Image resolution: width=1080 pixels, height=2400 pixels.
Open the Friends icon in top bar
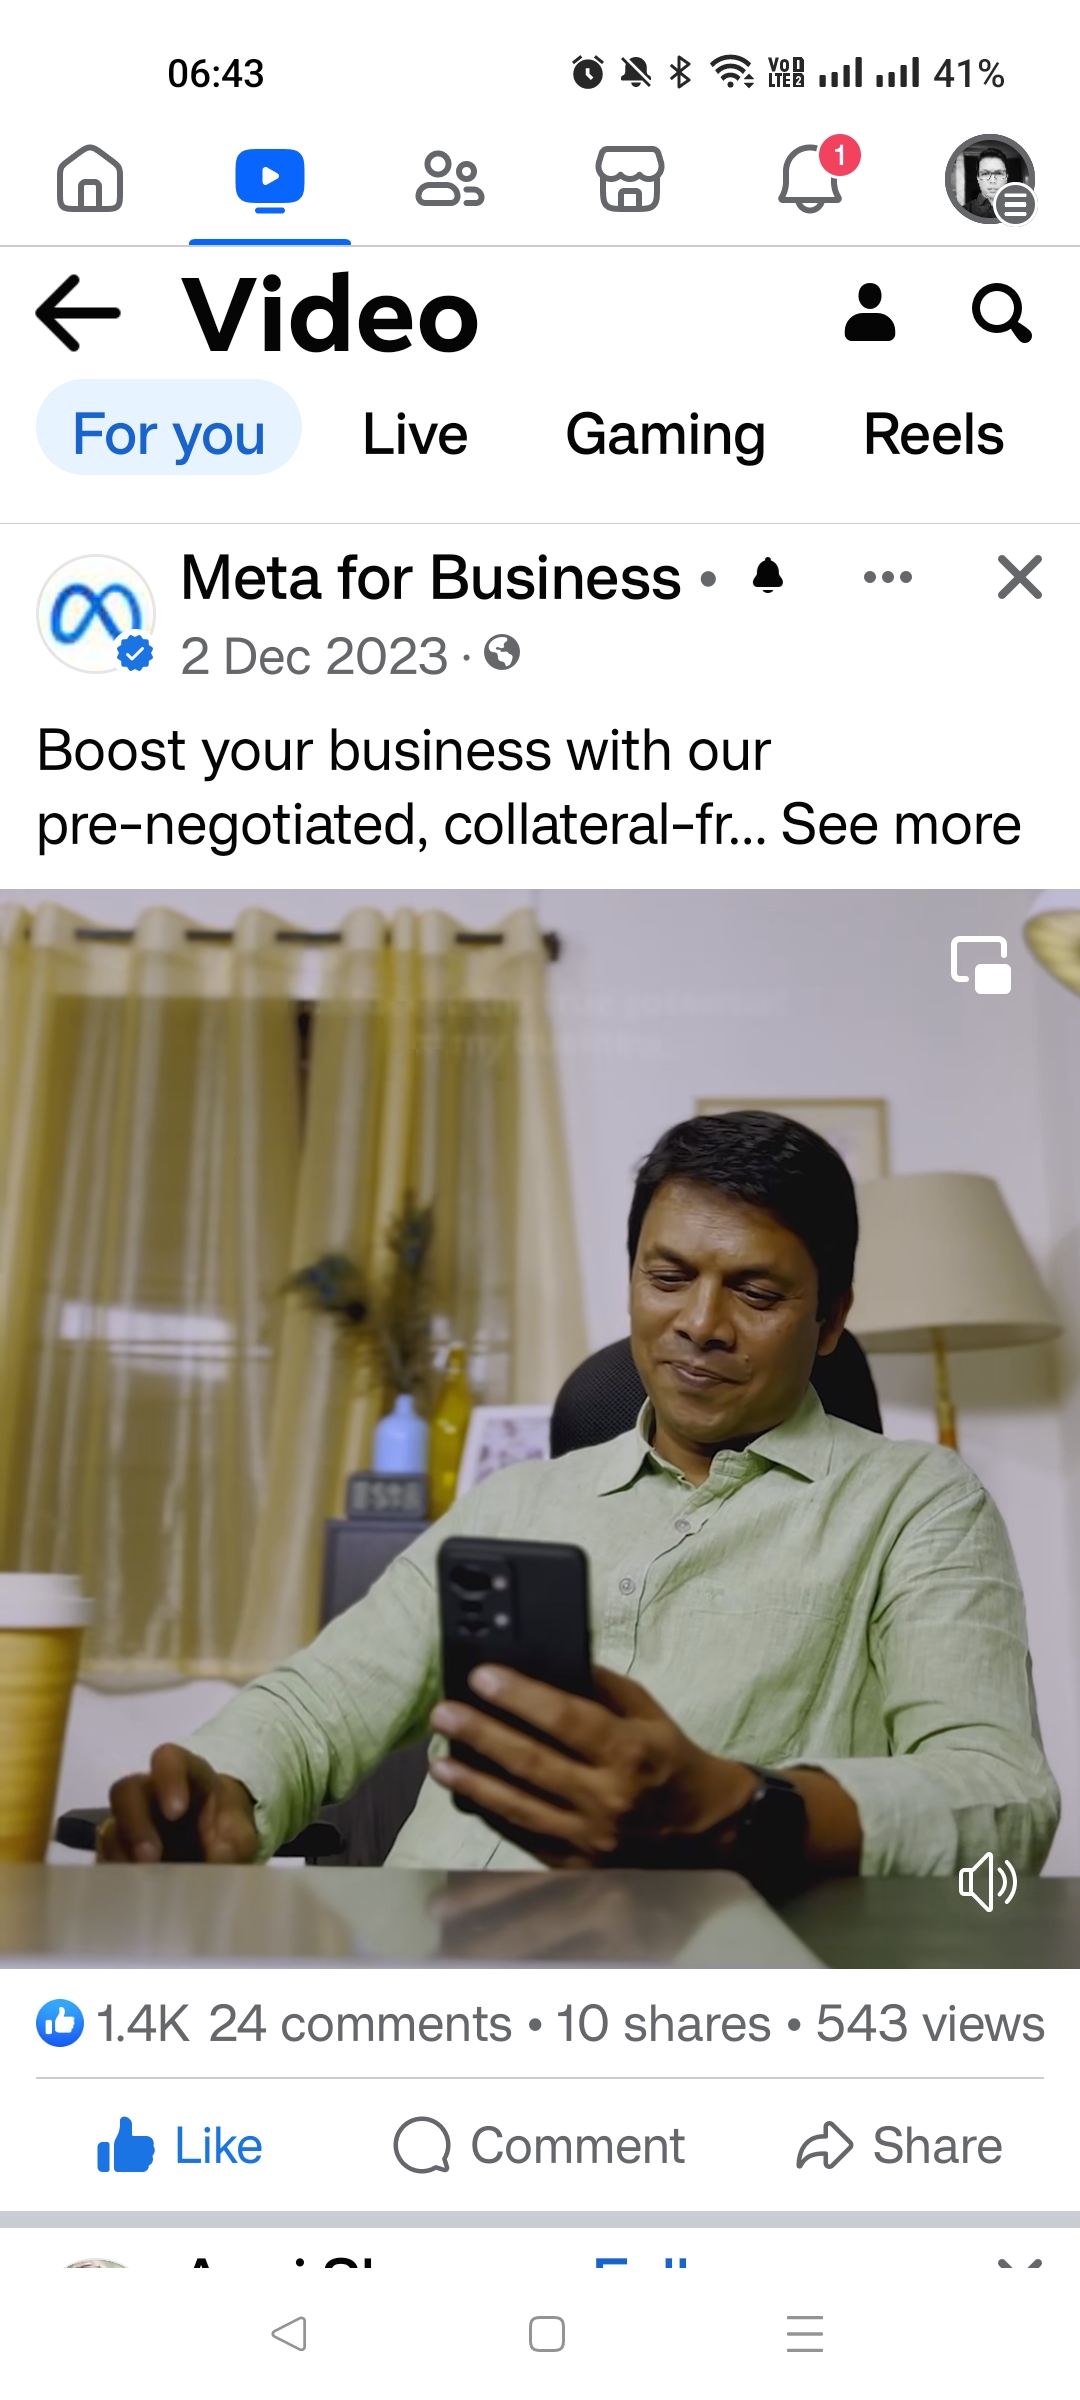point(450,179)
